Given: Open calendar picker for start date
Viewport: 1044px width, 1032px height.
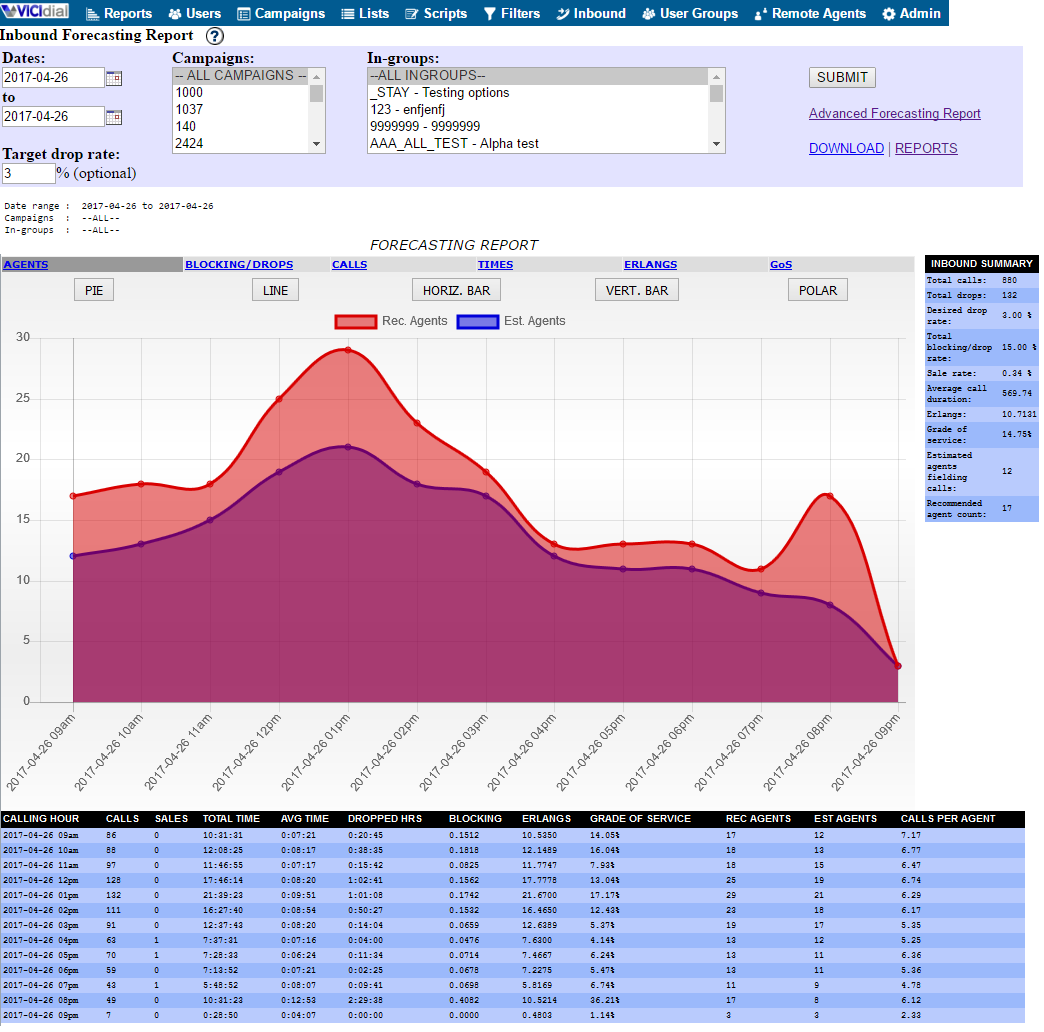Looking at the screenshot, I should (x=114, y=78).
